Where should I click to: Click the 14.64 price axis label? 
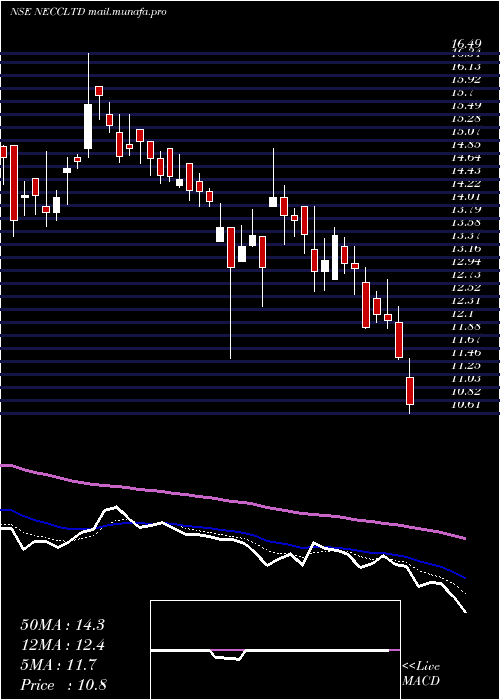[x=466, y=157]
